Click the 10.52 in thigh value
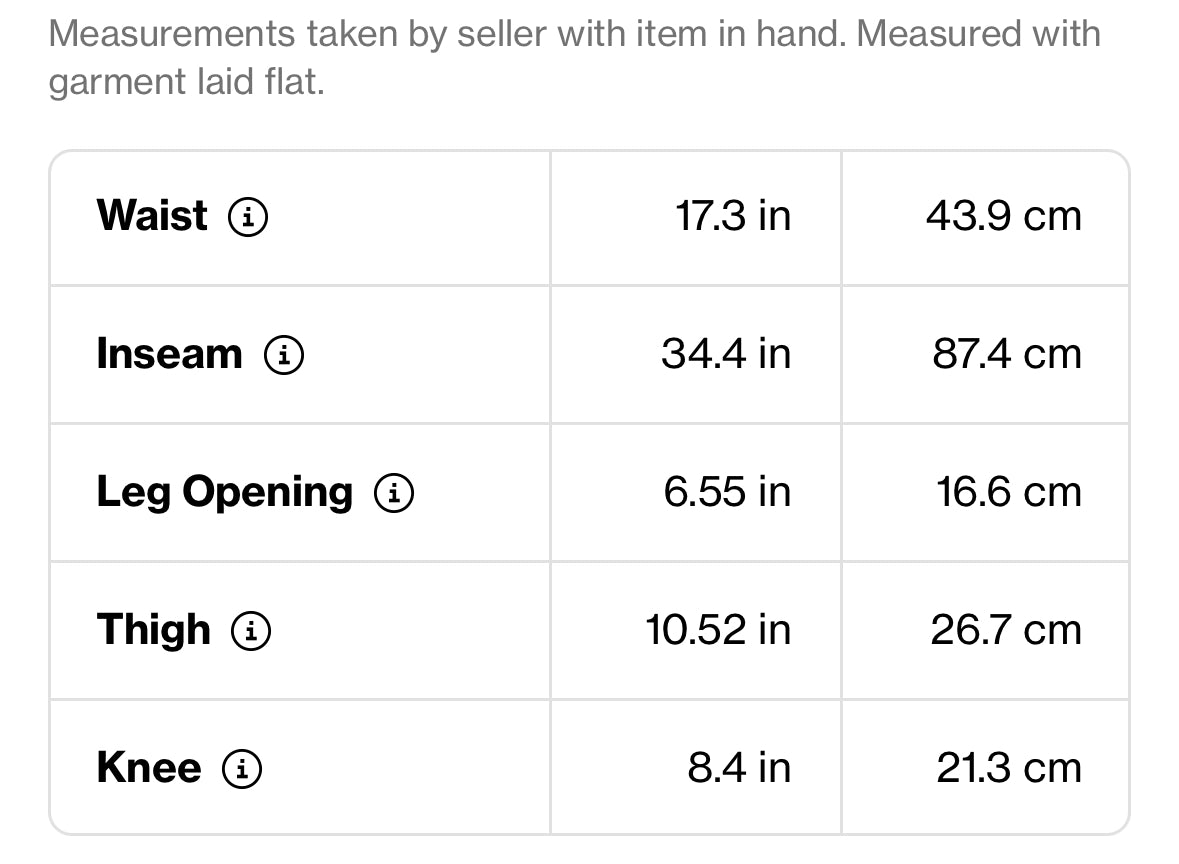 click(718, 630)
